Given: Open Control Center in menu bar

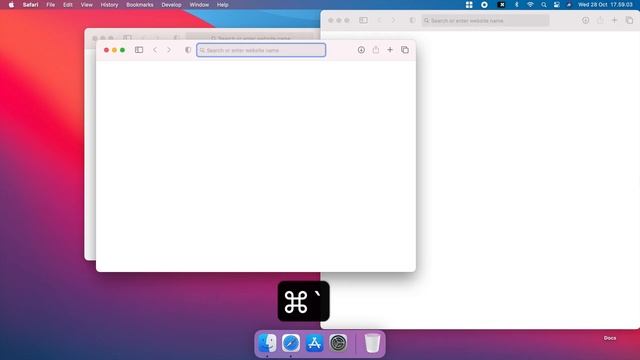Looking at the screenshot, I should [557, 5].
